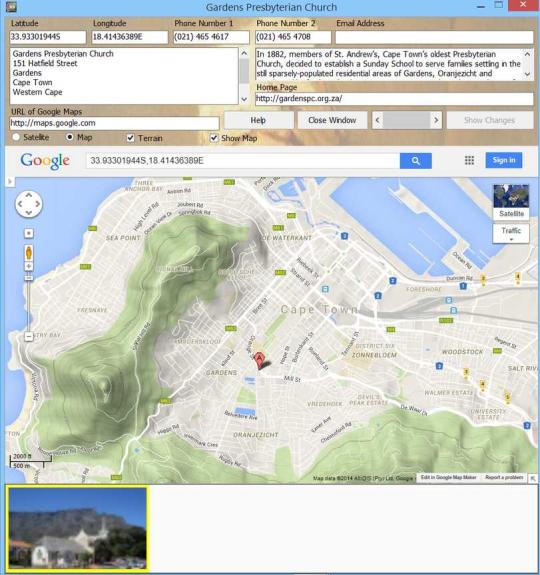Toggle the Terrain checkbox
This screenshot has width=540, height=575.
pyautogui.click(x=130, y=138)
